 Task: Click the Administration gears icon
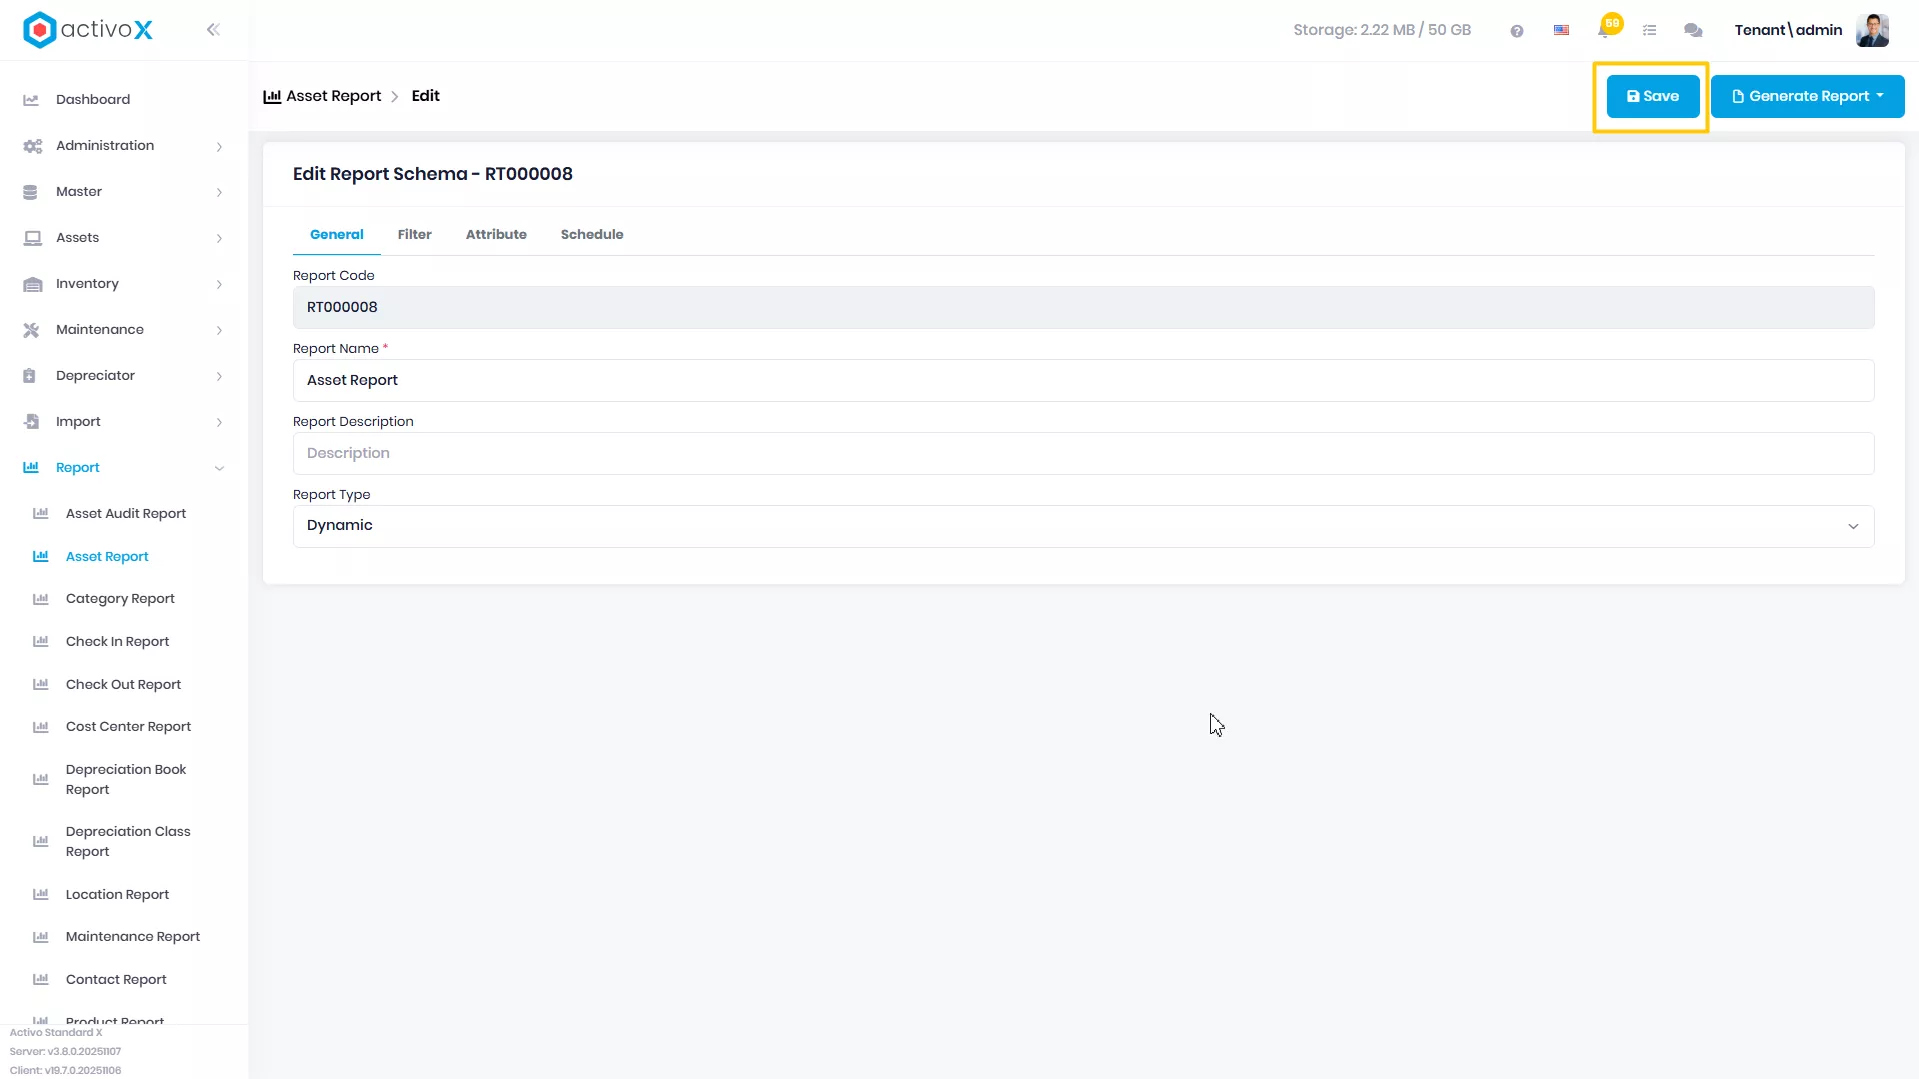pyautogui.click(x=32, y=146)
